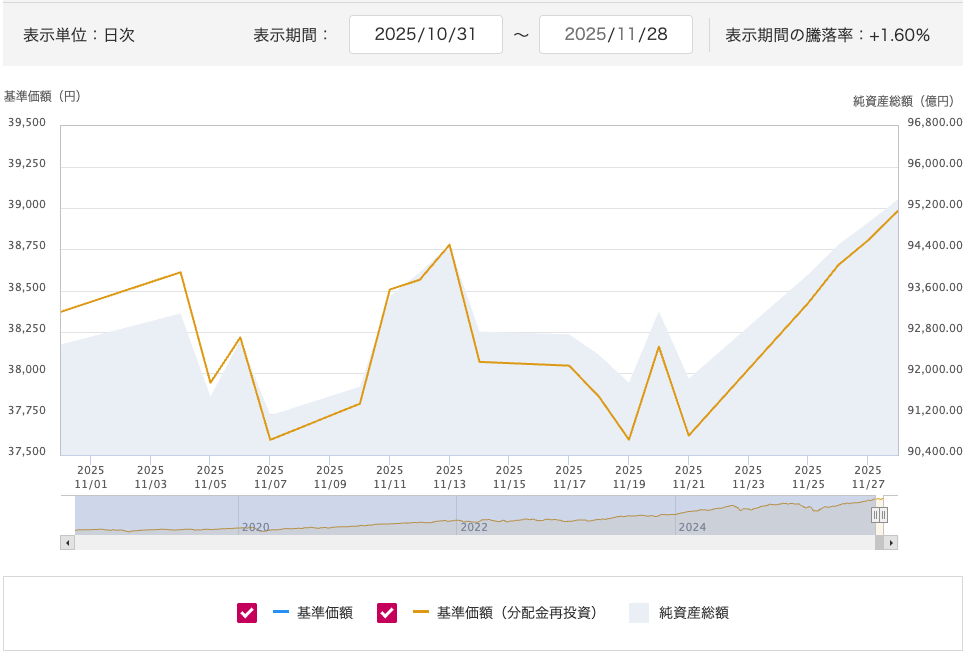Jump to 2022 in the navigator timeline
The image size is (965, 654).
tap(474, 527)
